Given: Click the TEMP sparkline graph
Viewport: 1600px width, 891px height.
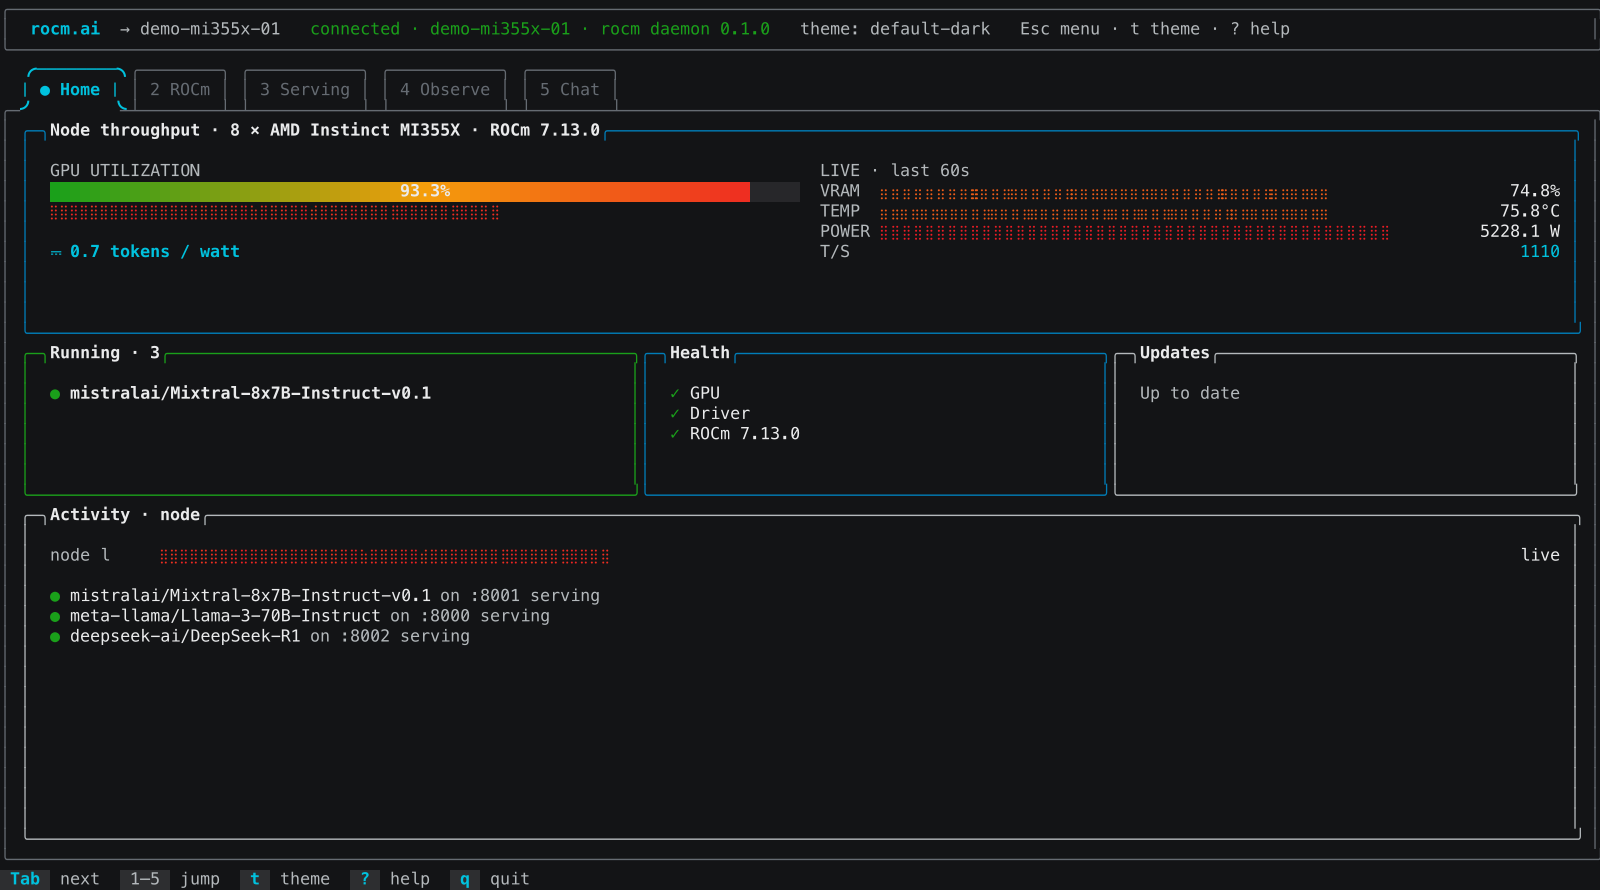Looking at the screenshot, I should tap(1105, 212).
